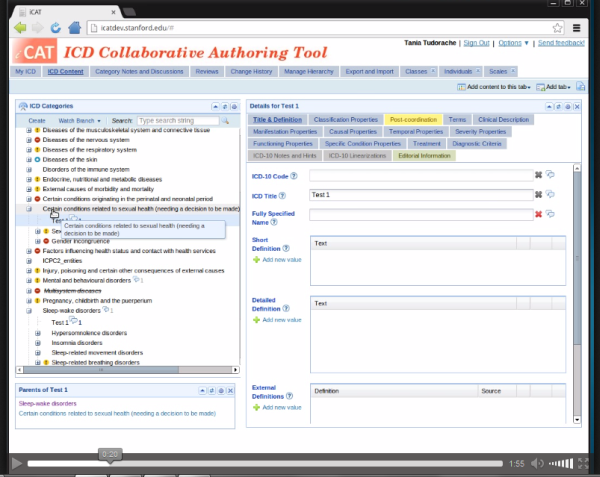Select the Classification Properties tab

coord(346,120)
